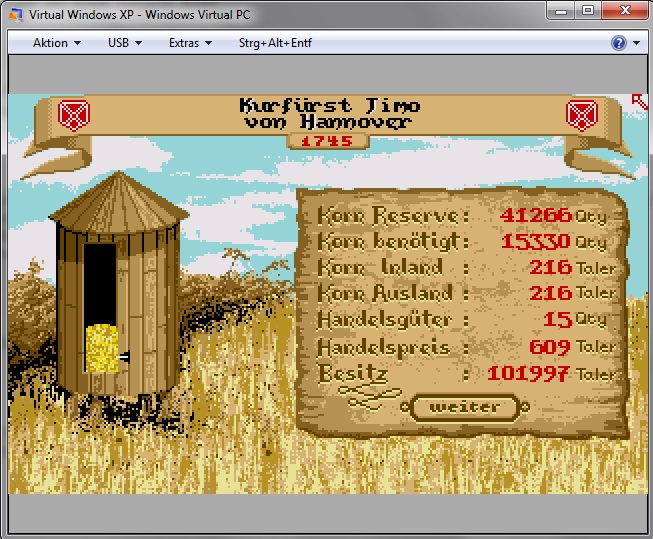
Task: Click the blue help question mark icon
Action: (x=619, y=43)
